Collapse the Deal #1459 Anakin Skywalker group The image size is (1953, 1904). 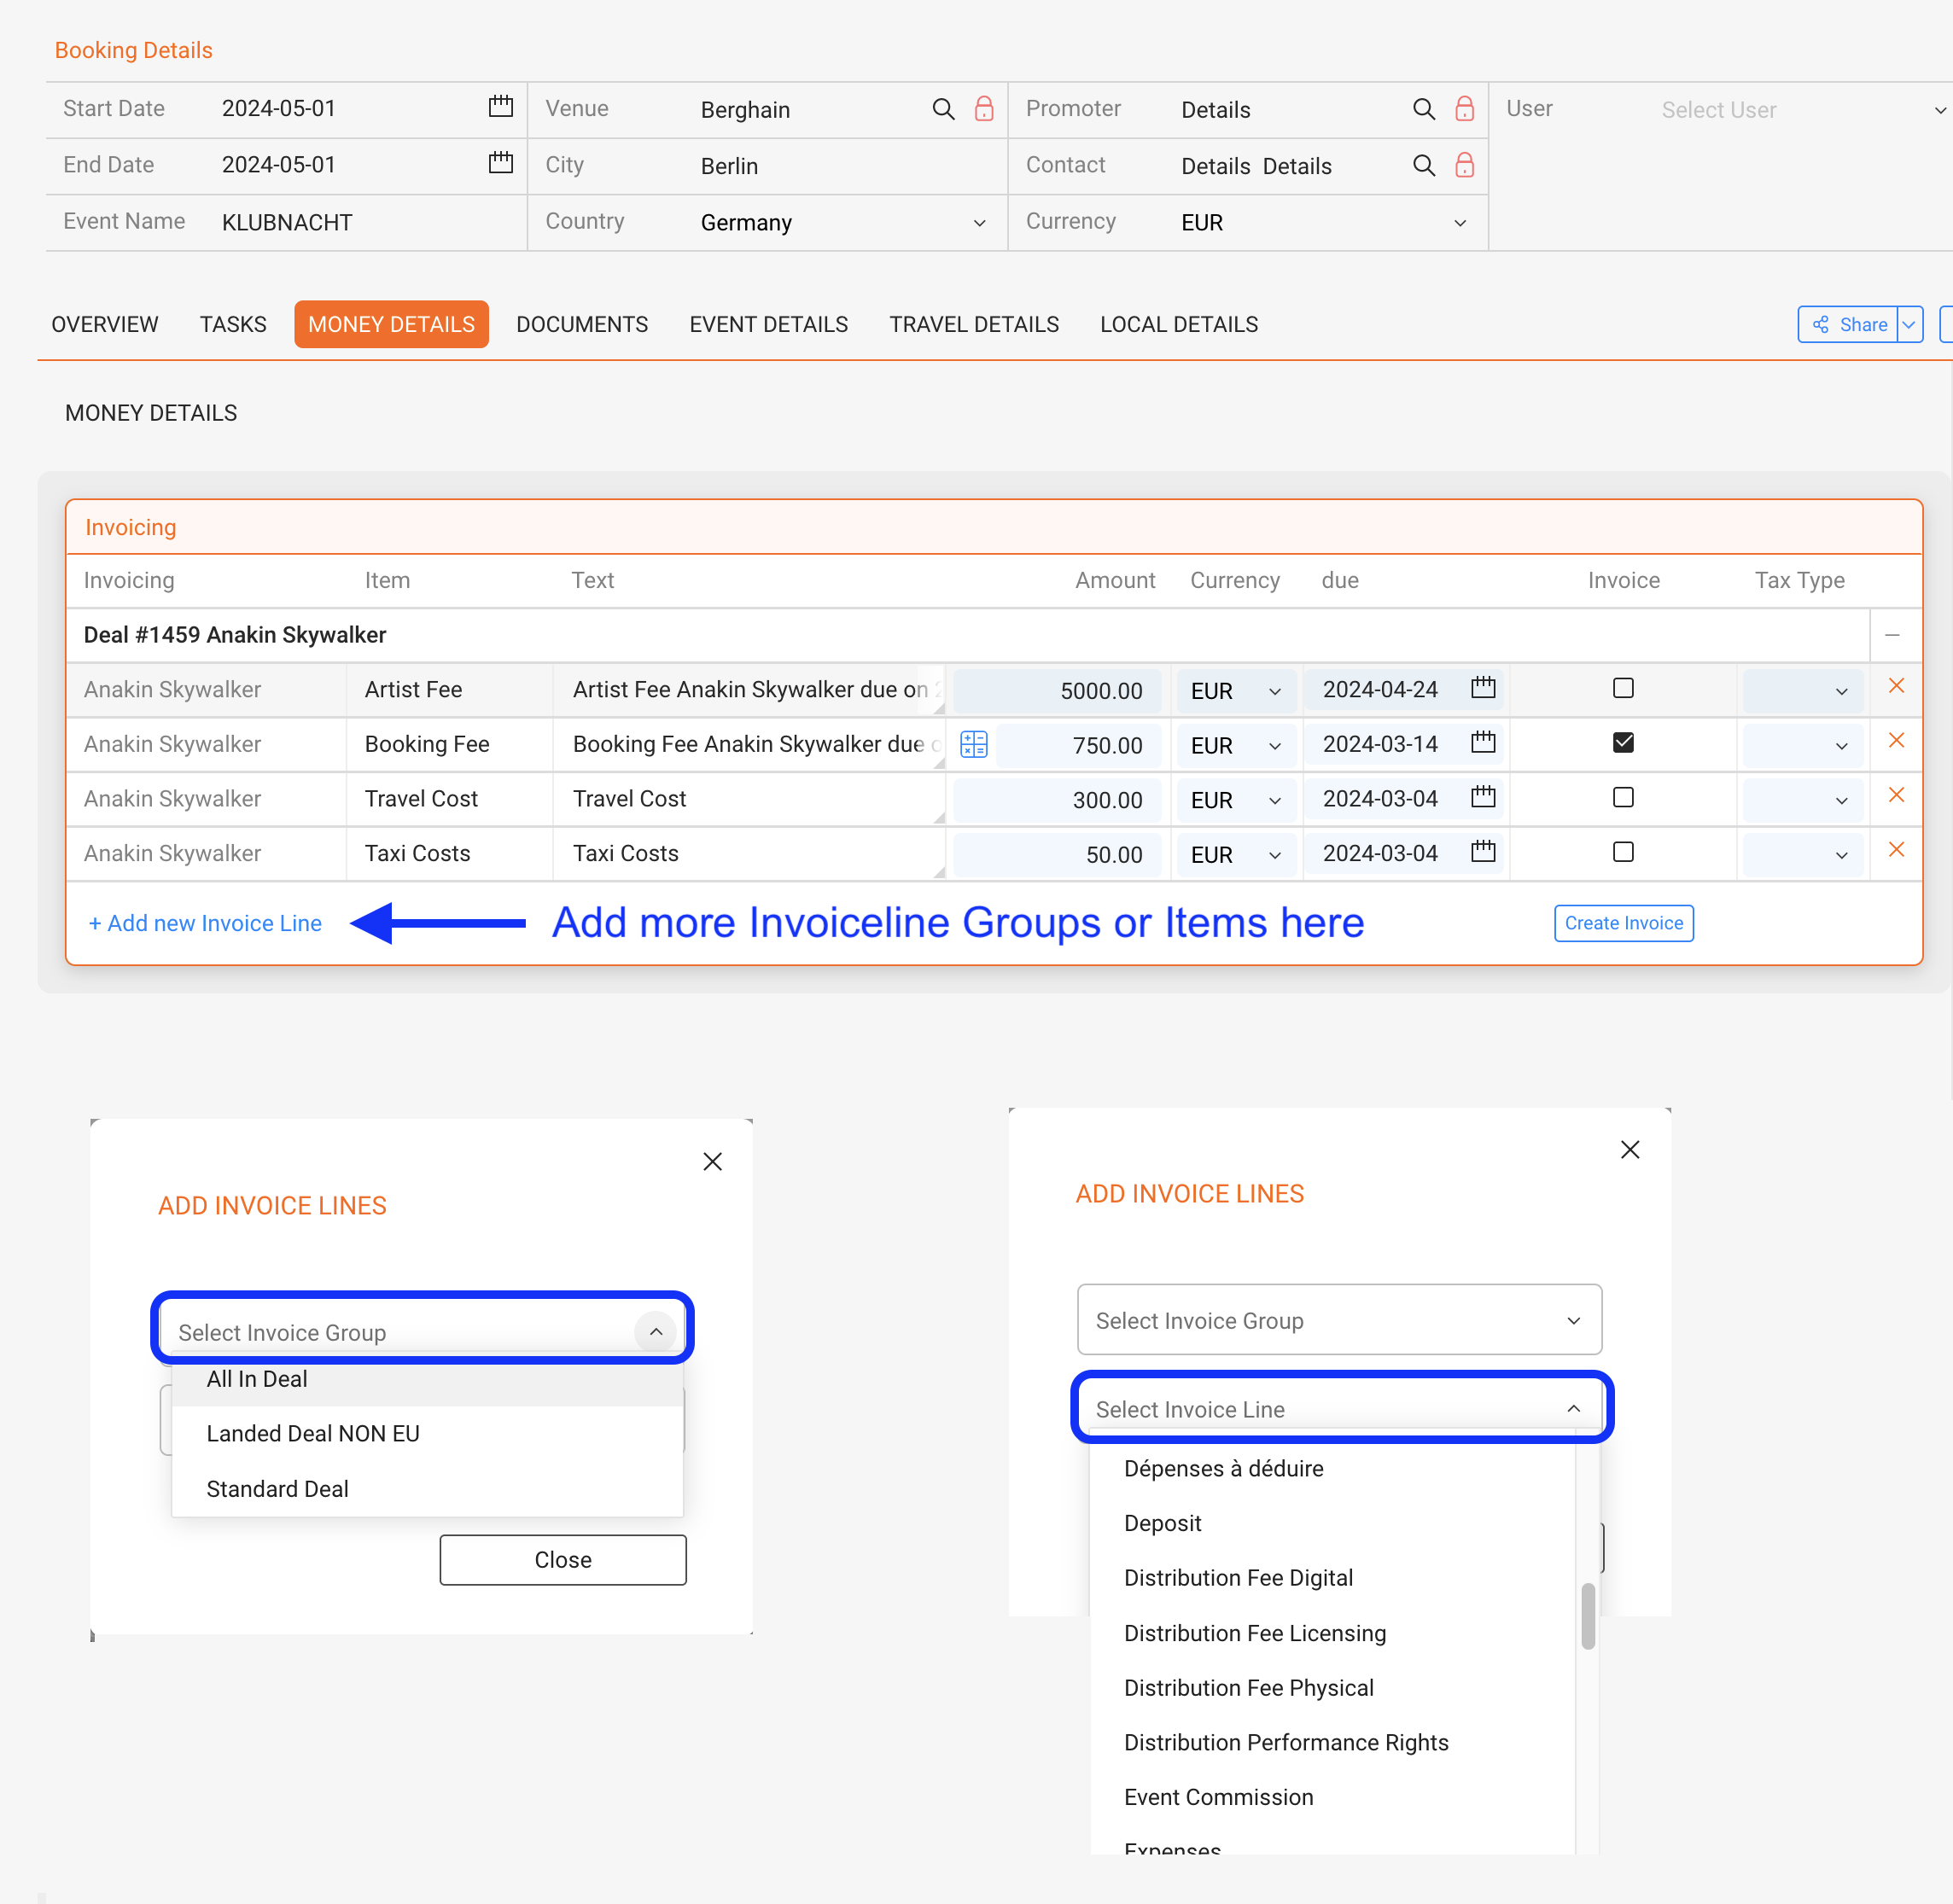coord(1891,634)
